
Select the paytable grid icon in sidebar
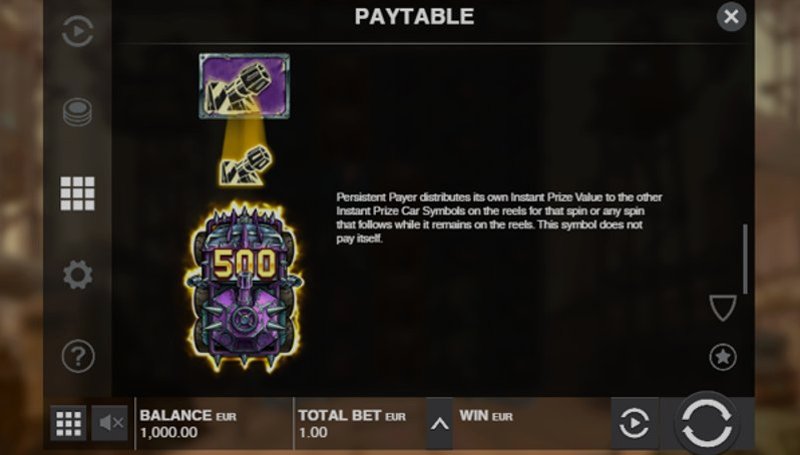[x=78, y=194]
